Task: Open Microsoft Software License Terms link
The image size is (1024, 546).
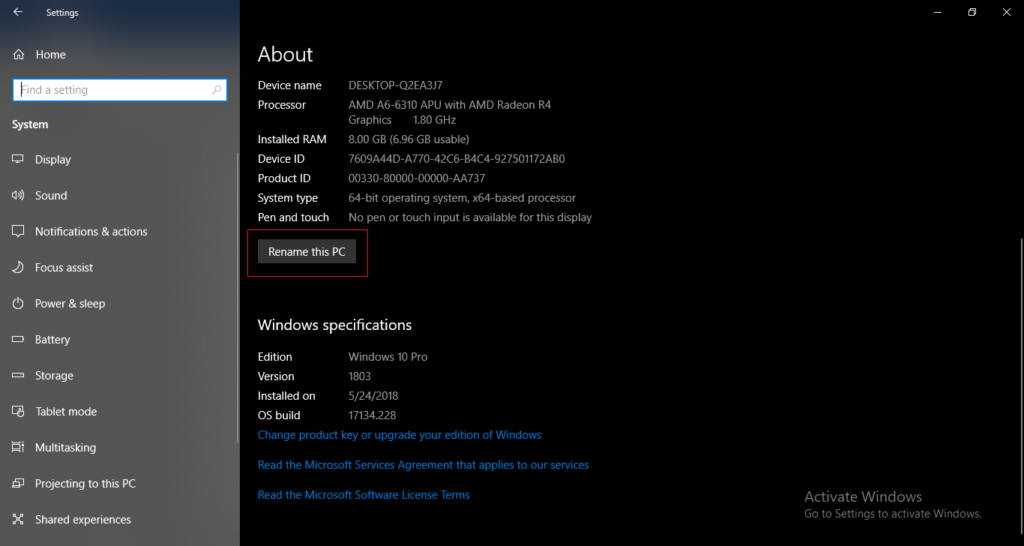Action: 364,495
